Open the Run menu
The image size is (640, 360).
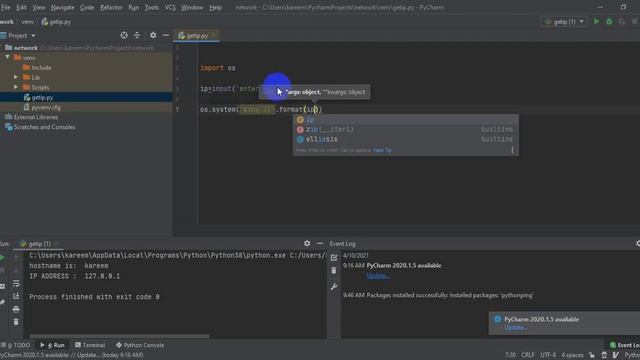pos(133,7)
